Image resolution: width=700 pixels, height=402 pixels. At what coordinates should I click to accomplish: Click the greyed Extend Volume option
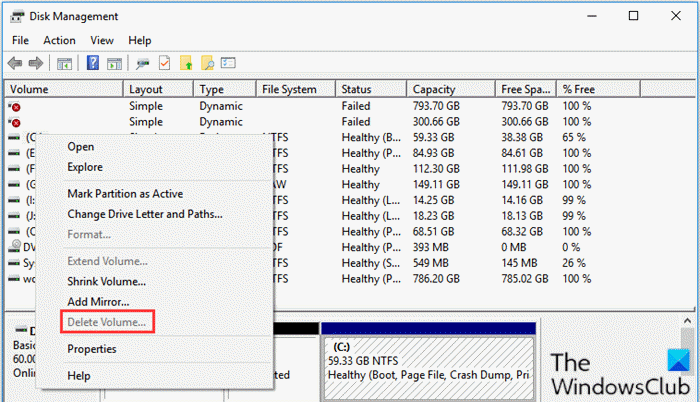(107, 261)
